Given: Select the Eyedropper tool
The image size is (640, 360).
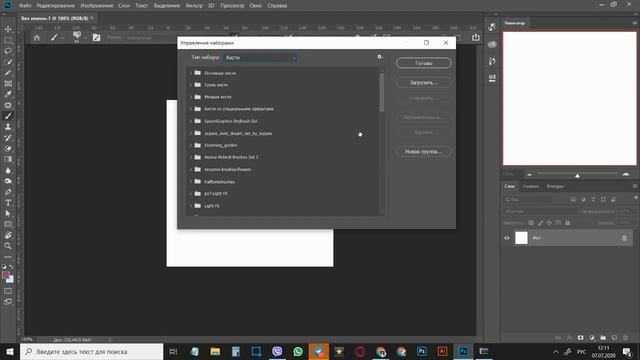Looking at the screenshot, I should pyautogui.click(x=8, y=94).
